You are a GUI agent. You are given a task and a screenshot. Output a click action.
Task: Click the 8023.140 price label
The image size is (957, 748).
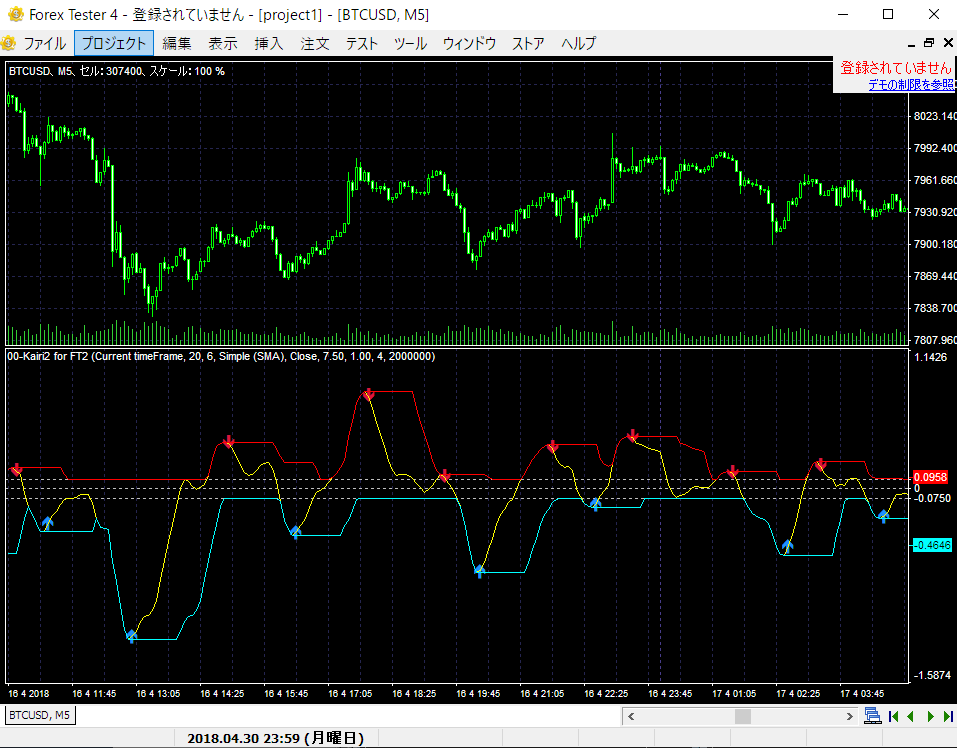[935, 117]
